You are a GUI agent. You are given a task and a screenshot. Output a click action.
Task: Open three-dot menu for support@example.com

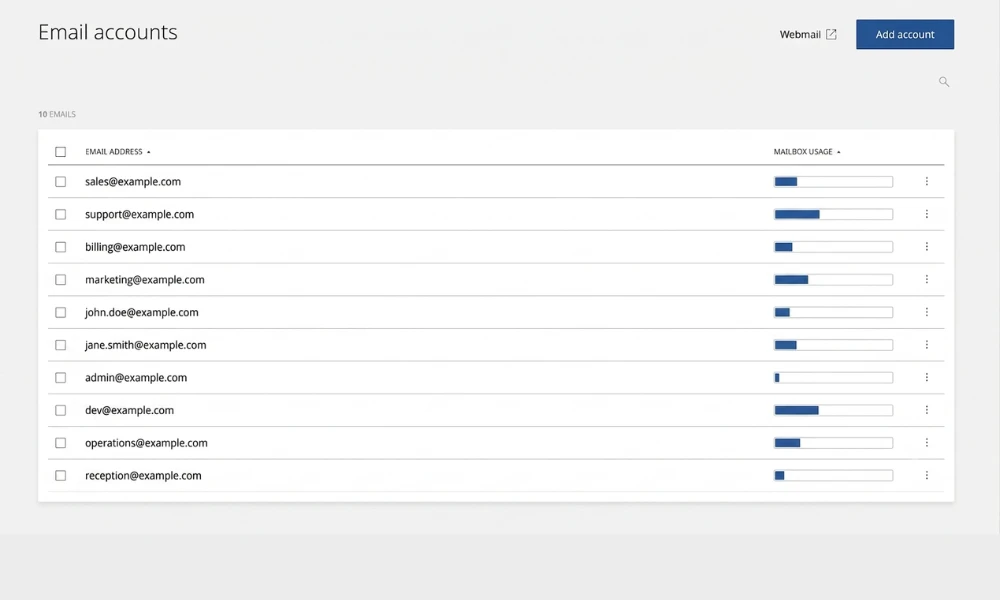click(x=927, y=214)
